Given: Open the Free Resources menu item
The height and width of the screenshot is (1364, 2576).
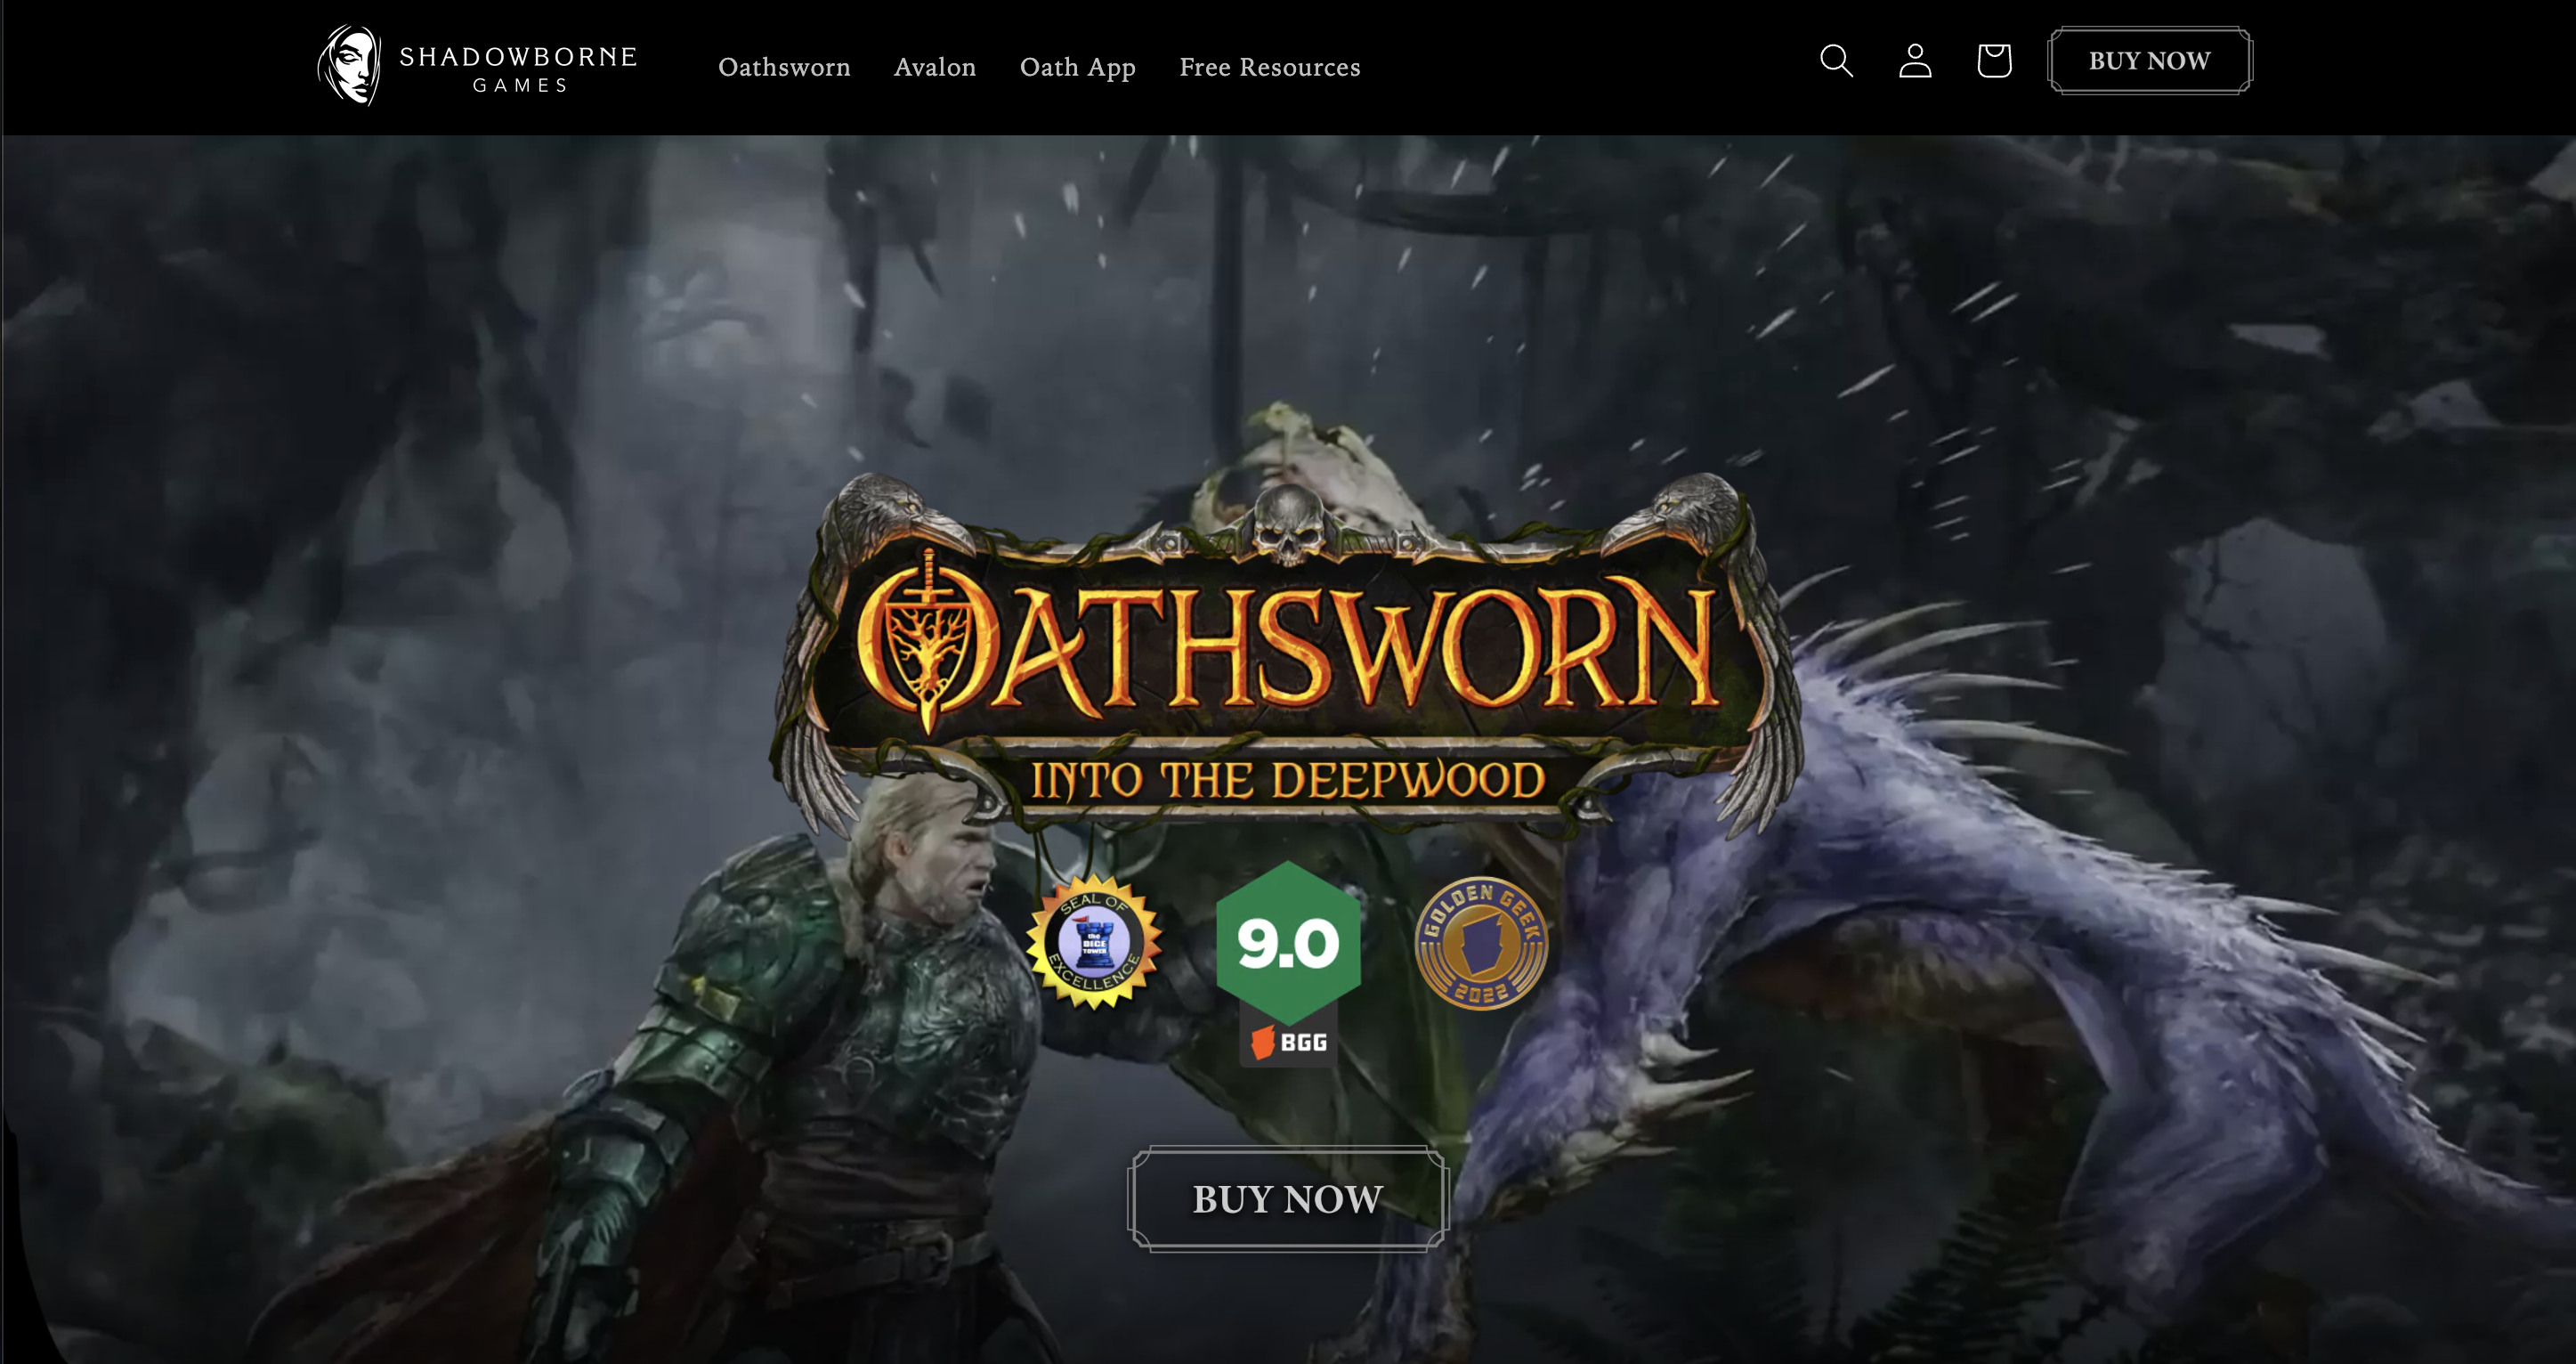Looking at the screenshot, I should (1269, 67).
